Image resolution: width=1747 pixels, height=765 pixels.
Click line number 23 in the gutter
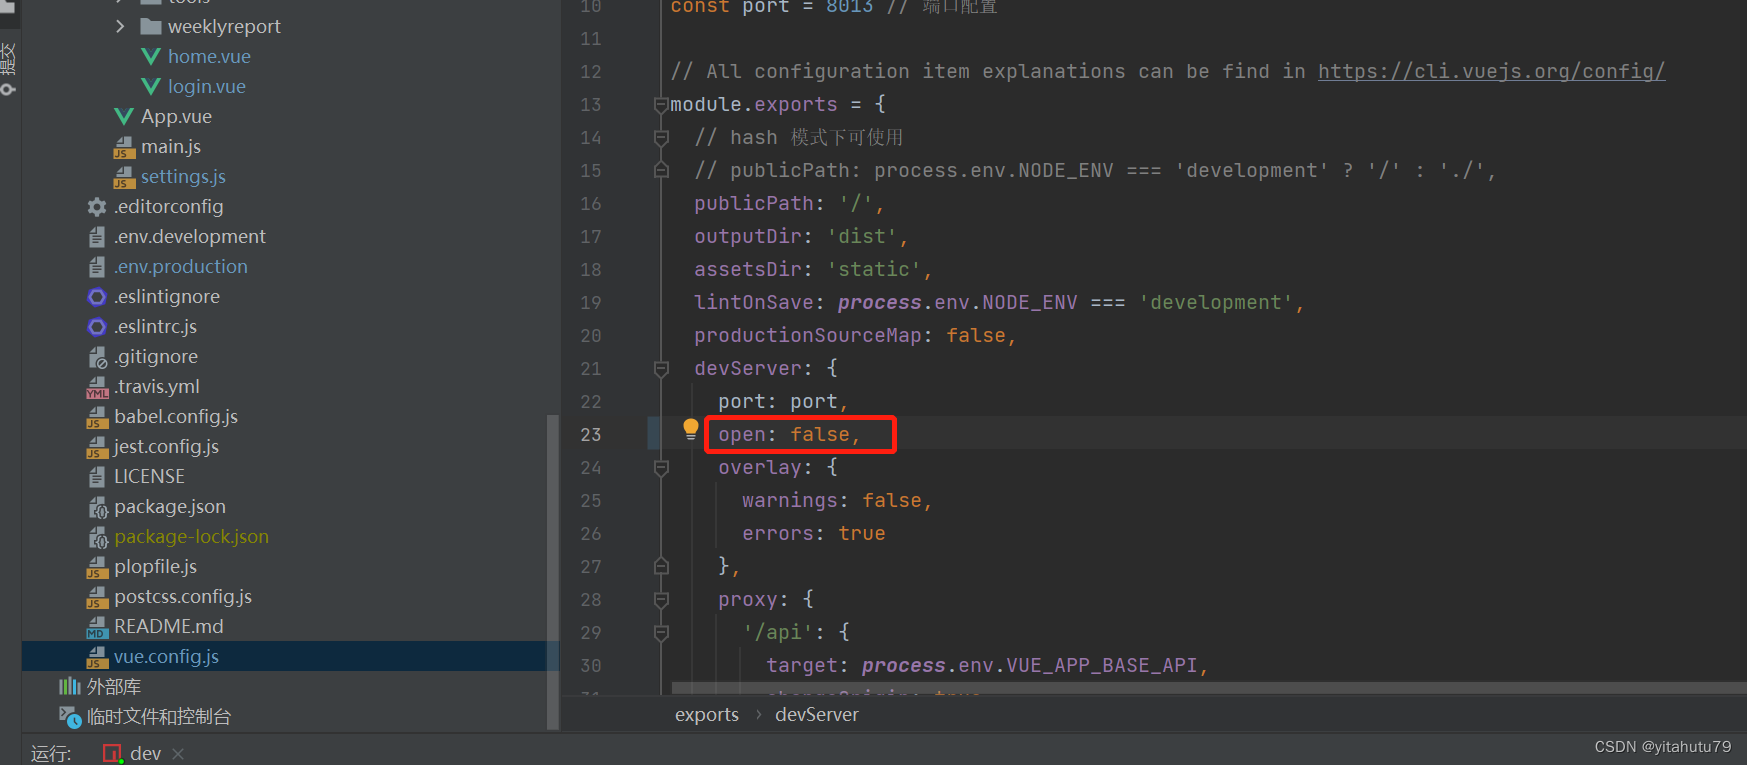click(591, 434)
